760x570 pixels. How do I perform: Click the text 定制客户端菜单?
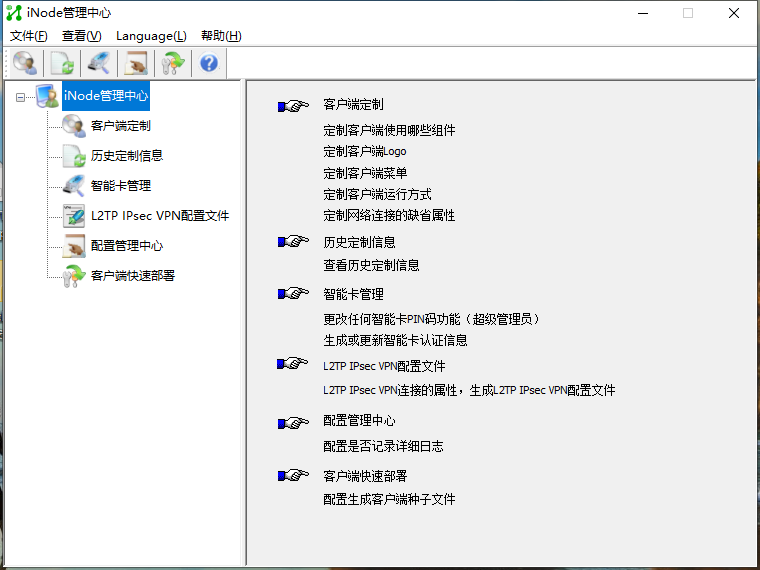[365, 173]
